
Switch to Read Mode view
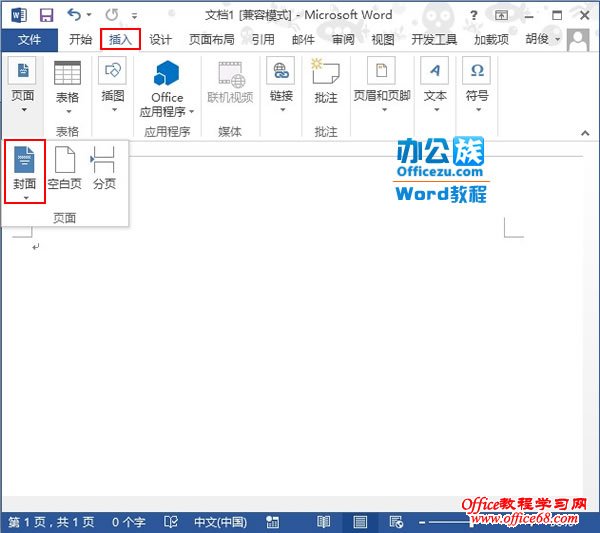(x=323, y=522)
